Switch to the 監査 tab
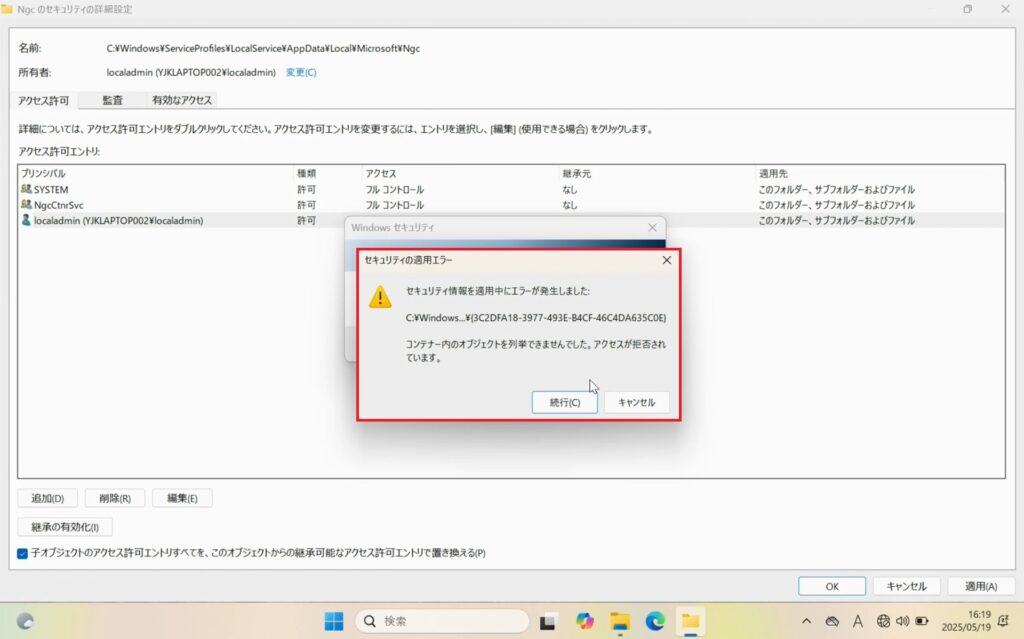 pos(112,100)
